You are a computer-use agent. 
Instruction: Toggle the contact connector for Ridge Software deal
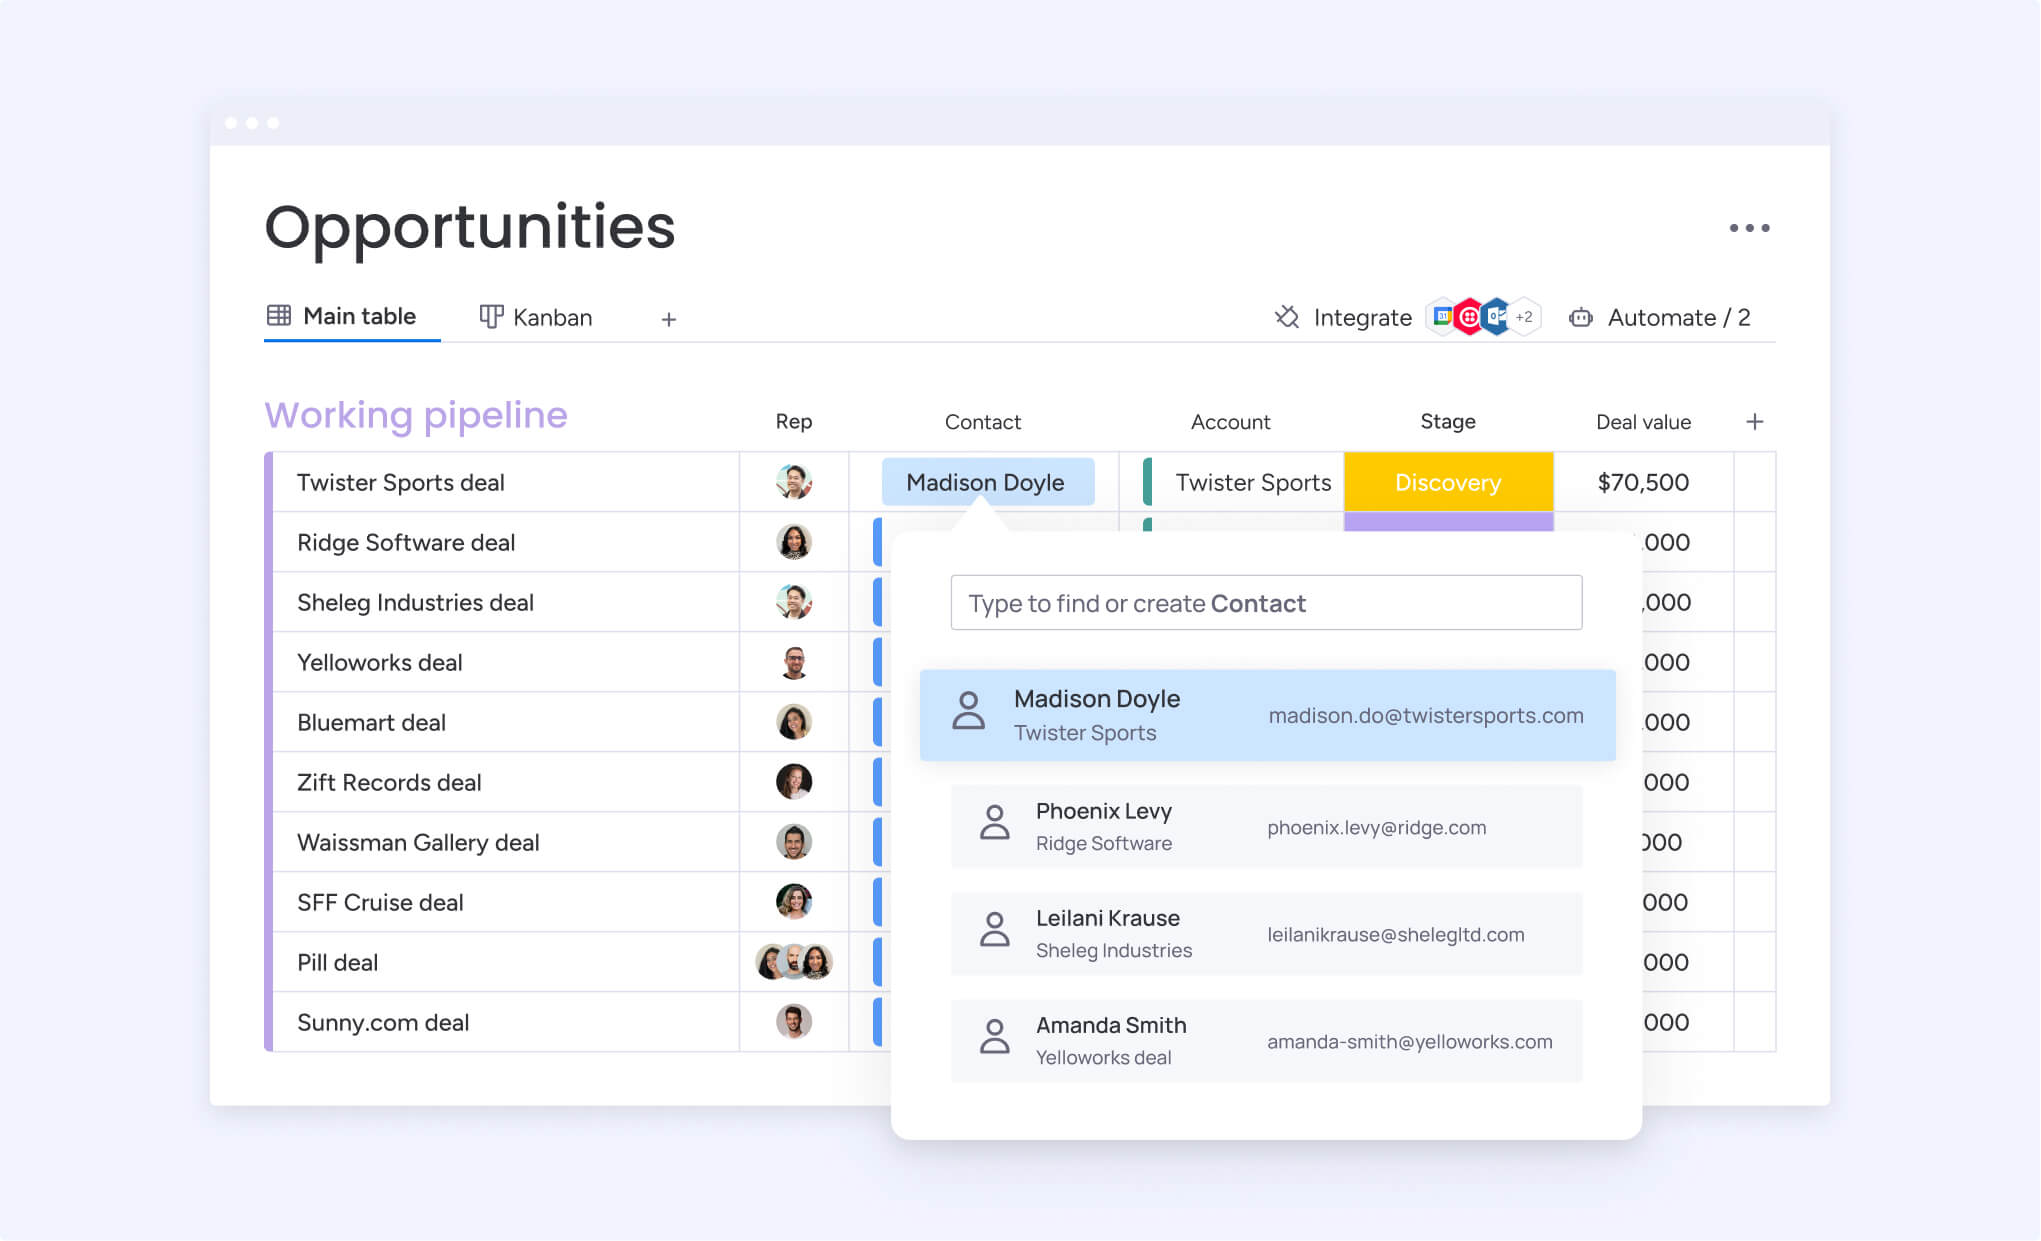(886, 541)
